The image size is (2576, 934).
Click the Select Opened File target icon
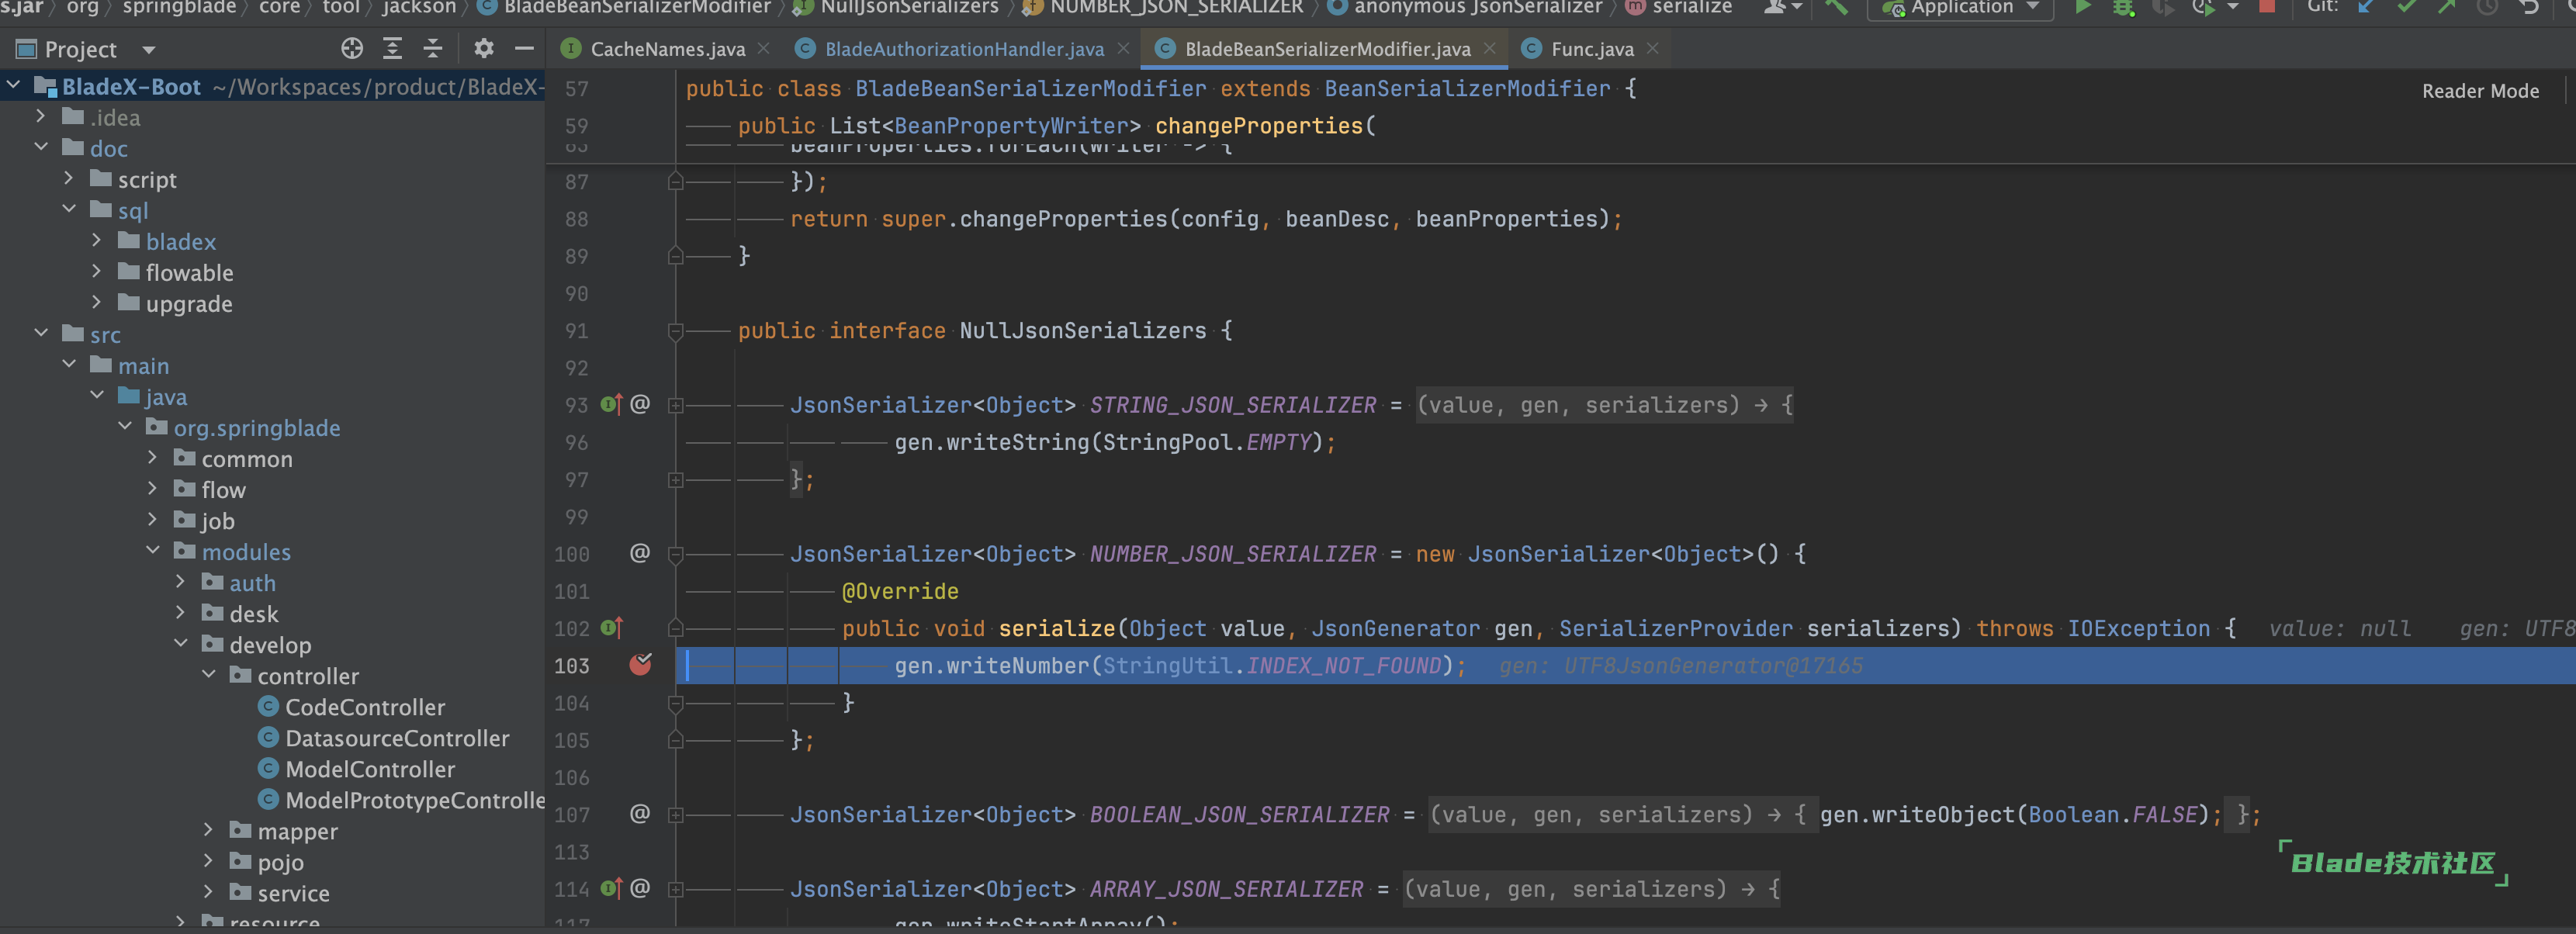[352, 48]
